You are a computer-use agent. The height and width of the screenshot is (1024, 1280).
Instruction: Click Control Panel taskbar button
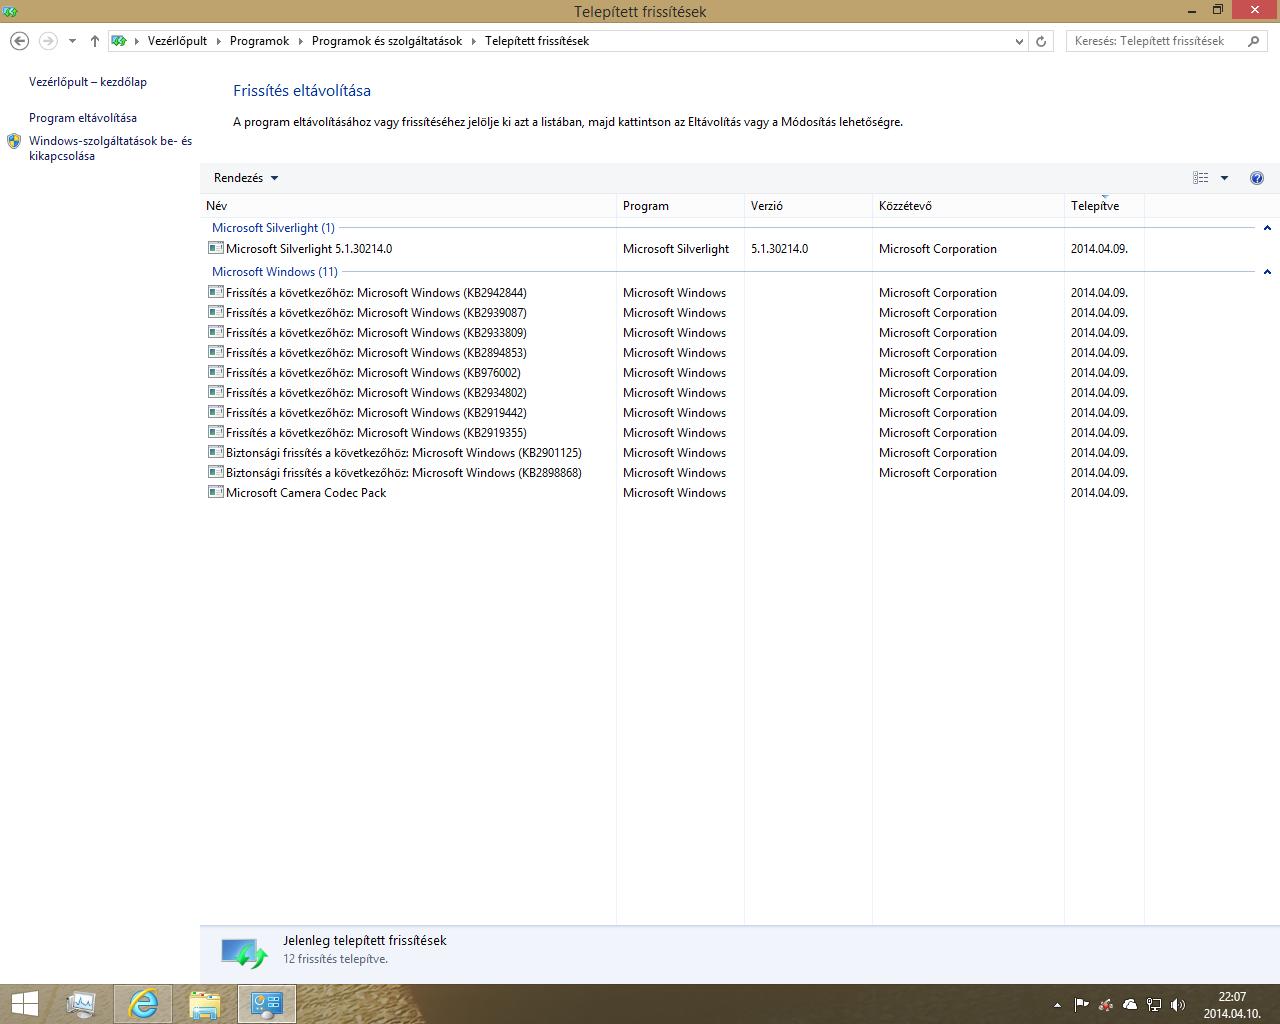267,1004
